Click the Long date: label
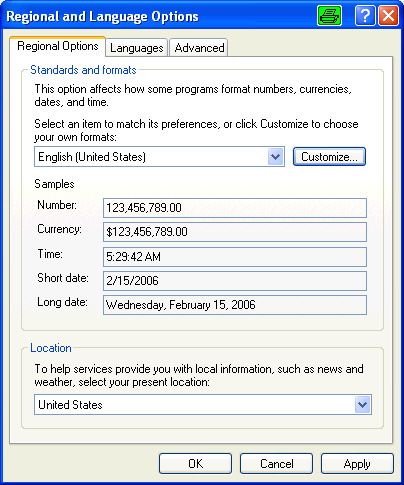The height and width of the screenshot is (485, 404). coord(62,302)
